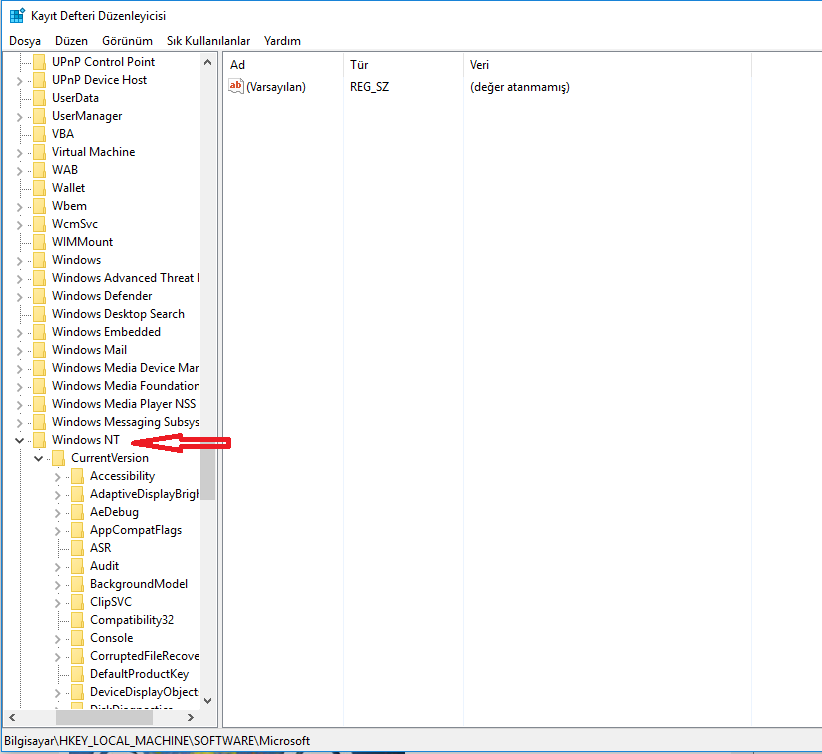Click the WAB folder icon

click(x=39, y=170)
